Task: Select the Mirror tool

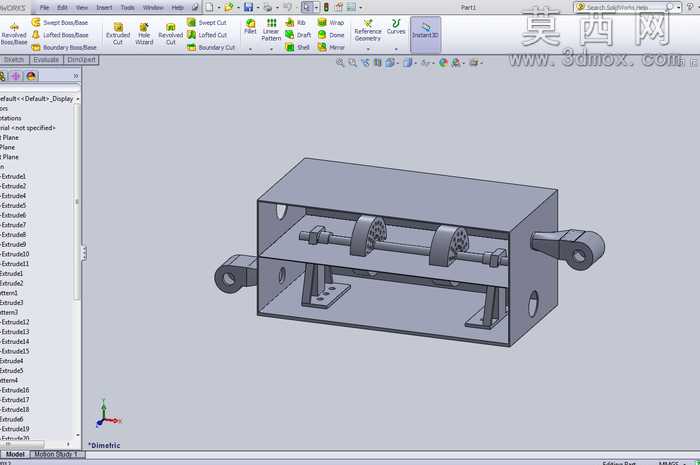Action: click(331, 47)
